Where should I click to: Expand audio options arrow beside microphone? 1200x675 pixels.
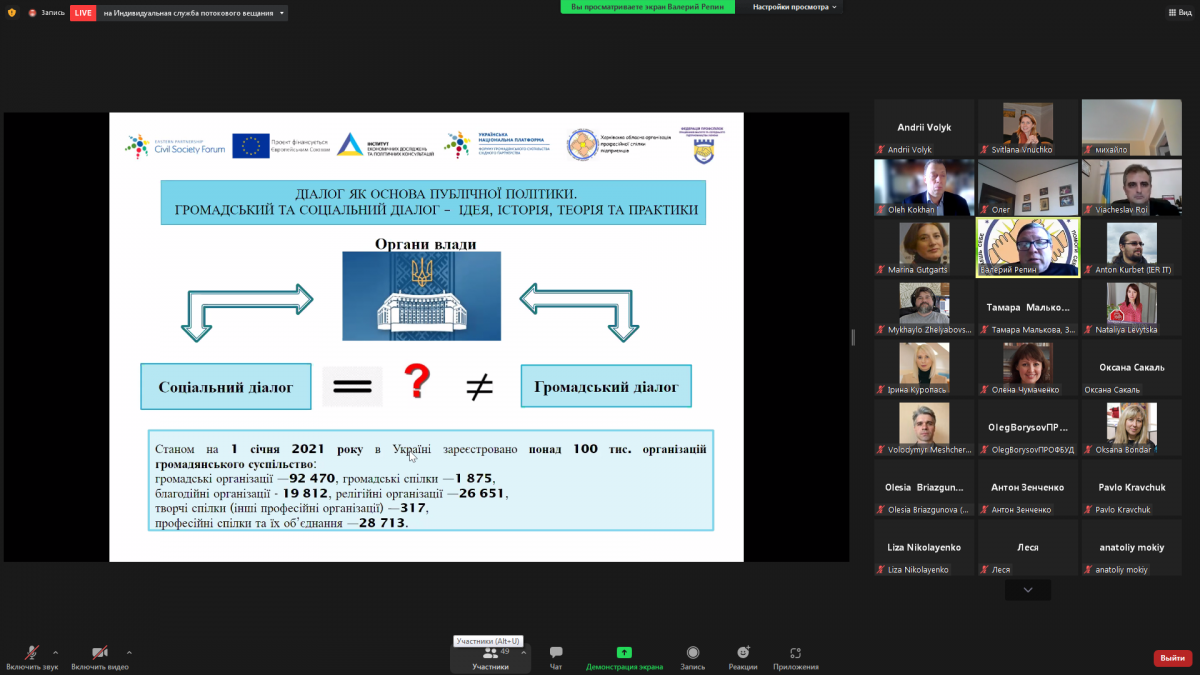[55, 652]
